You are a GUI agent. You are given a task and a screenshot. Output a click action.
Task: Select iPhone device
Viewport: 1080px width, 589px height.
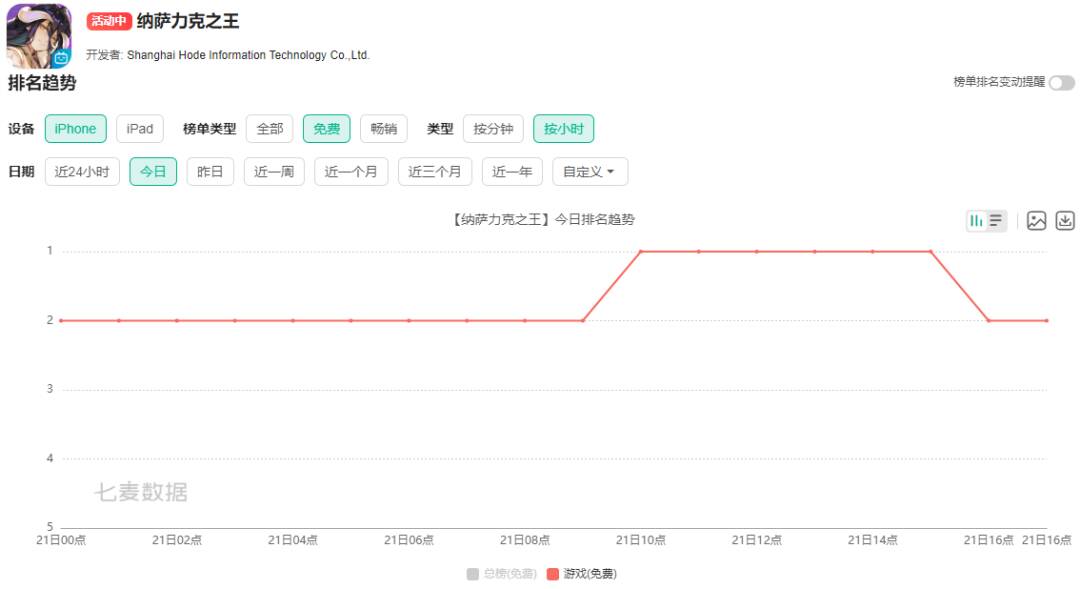[75, 129]
